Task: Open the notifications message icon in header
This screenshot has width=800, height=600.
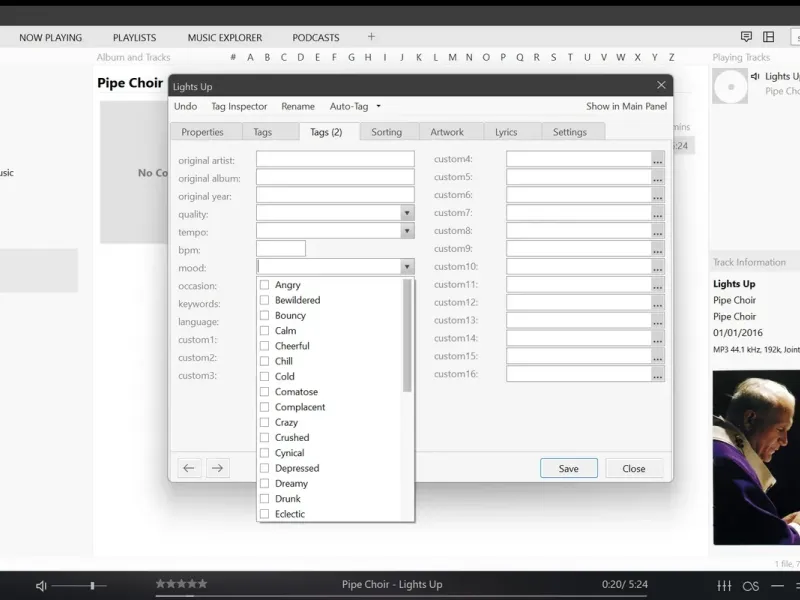Action: (x=746, y=37)
